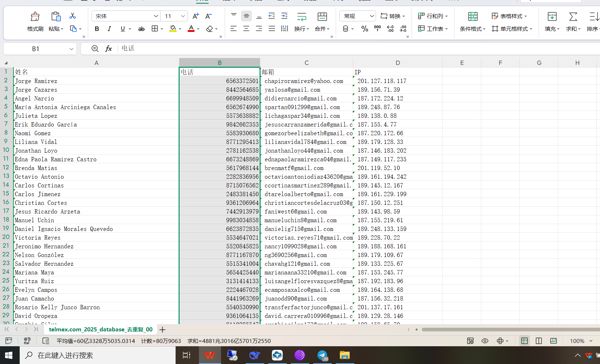This screenshot has width=600, height=364.
Task: Toggle italic formatting
Action: (x=109, y=29)
